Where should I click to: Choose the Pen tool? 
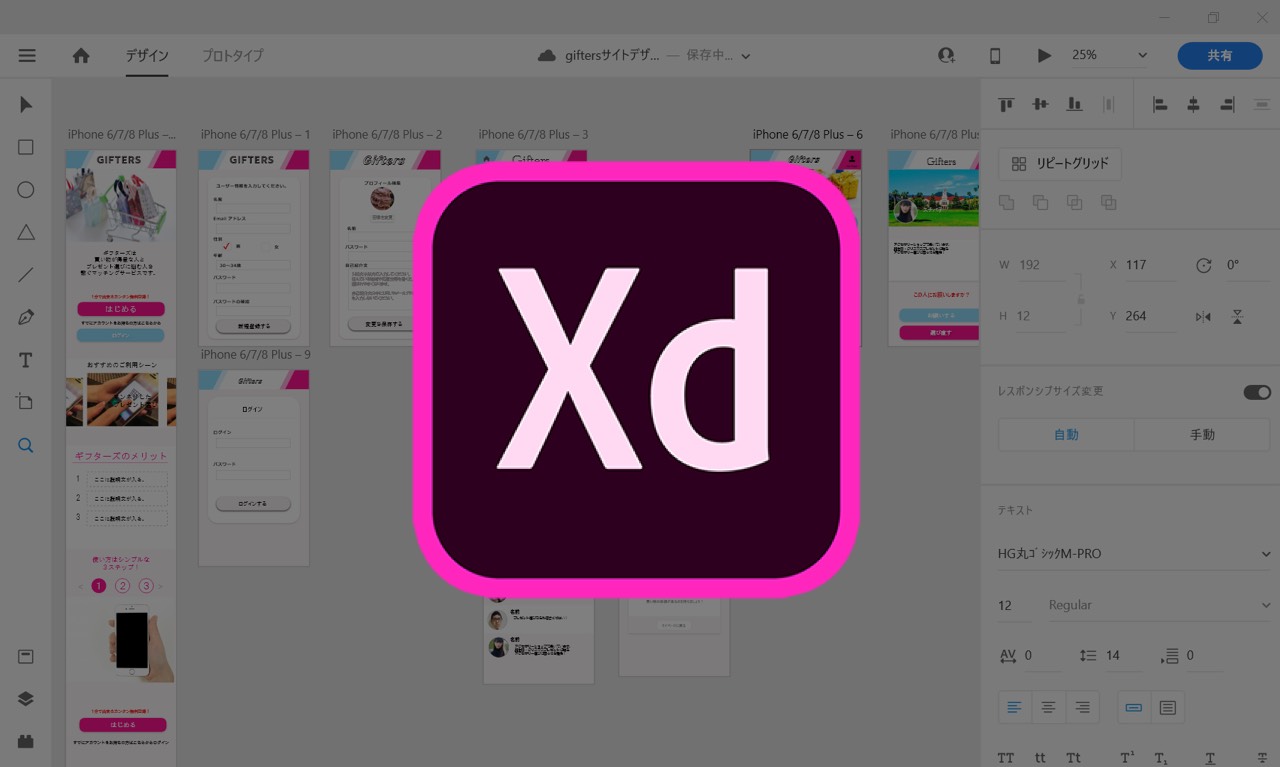coord(26,318)
